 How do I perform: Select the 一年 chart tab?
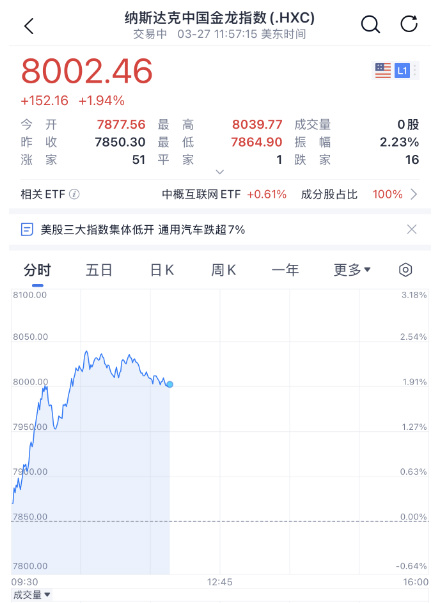[285, 270]
